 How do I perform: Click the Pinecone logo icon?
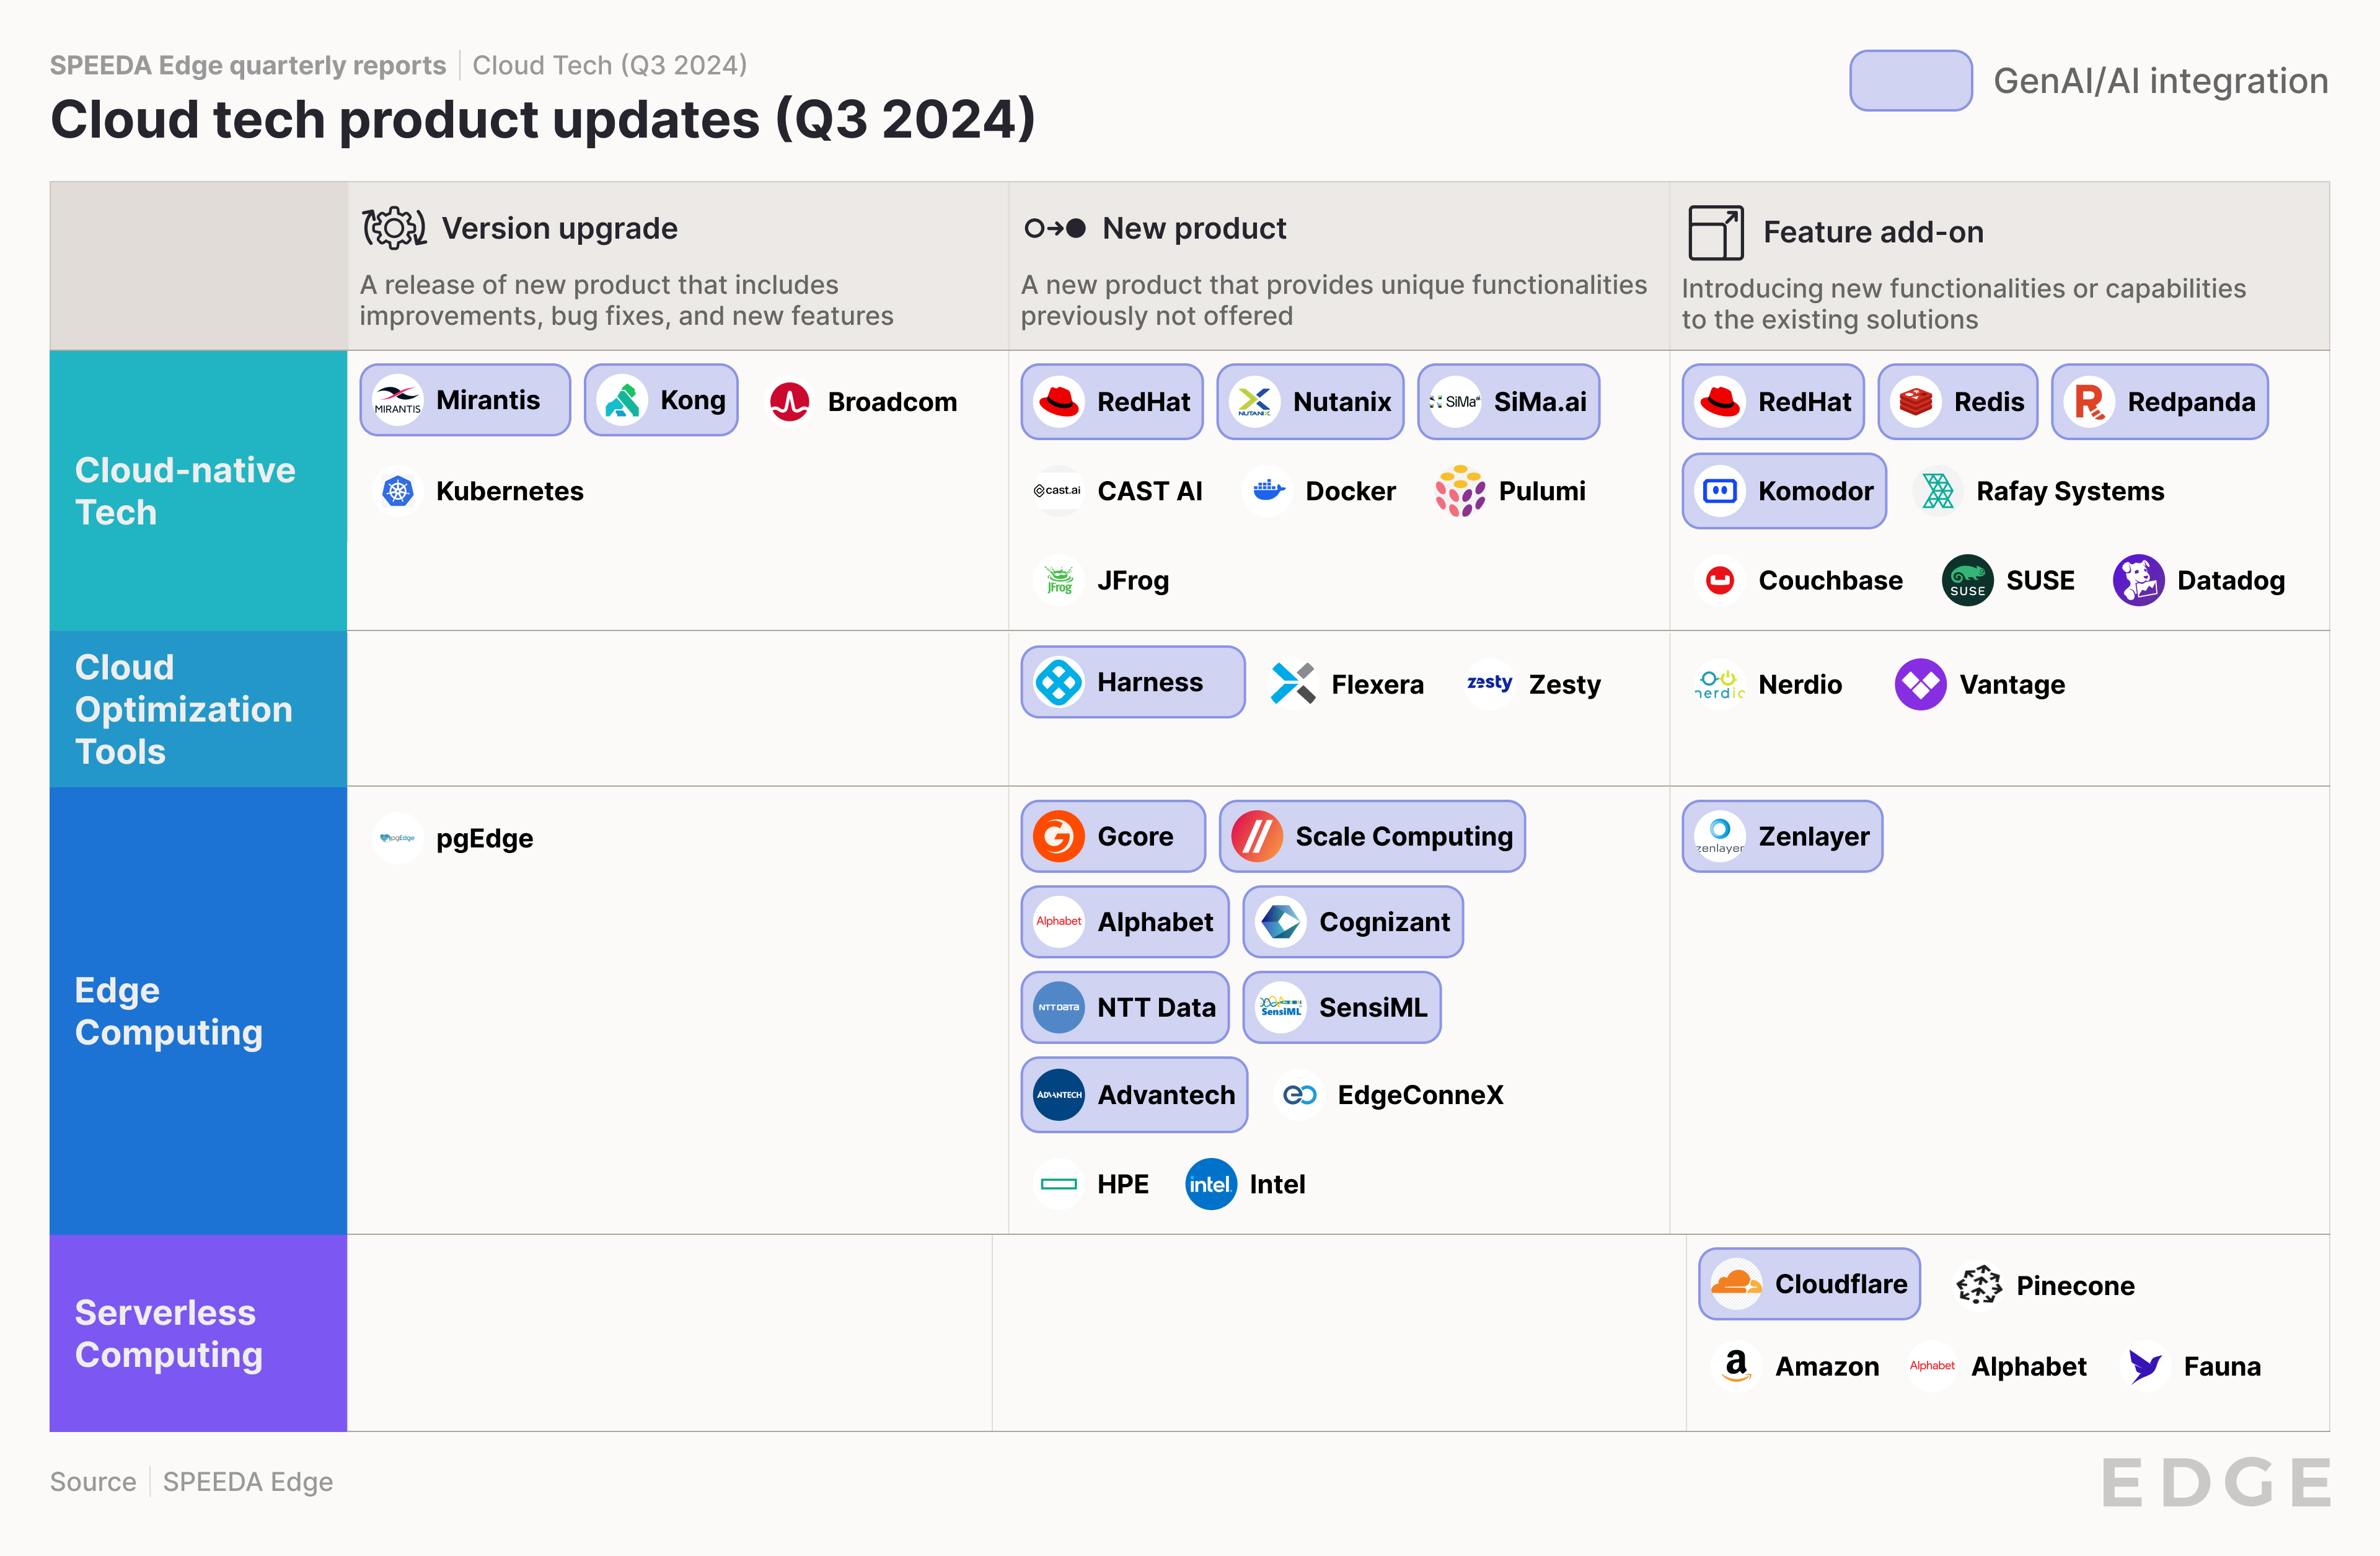point(1978,1285)
